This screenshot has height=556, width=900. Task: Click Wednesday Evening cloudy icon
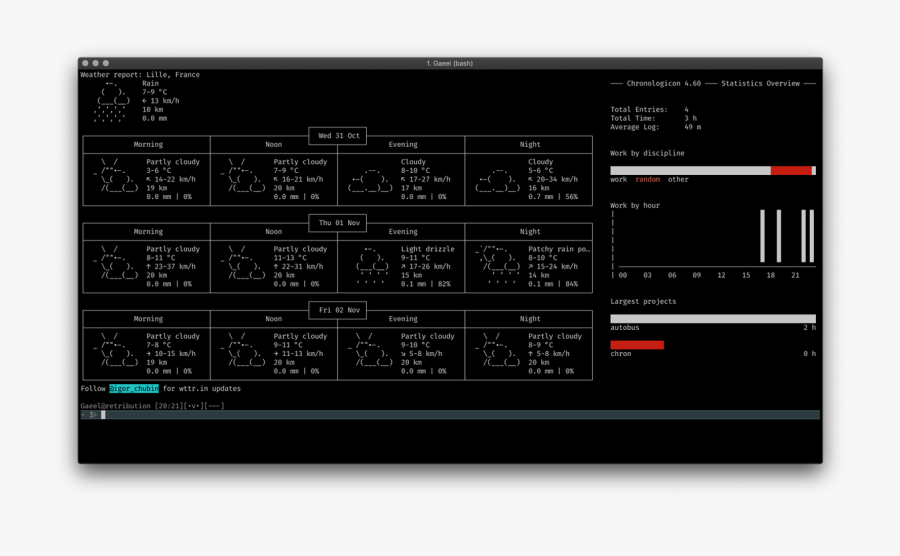coord(369,179)
